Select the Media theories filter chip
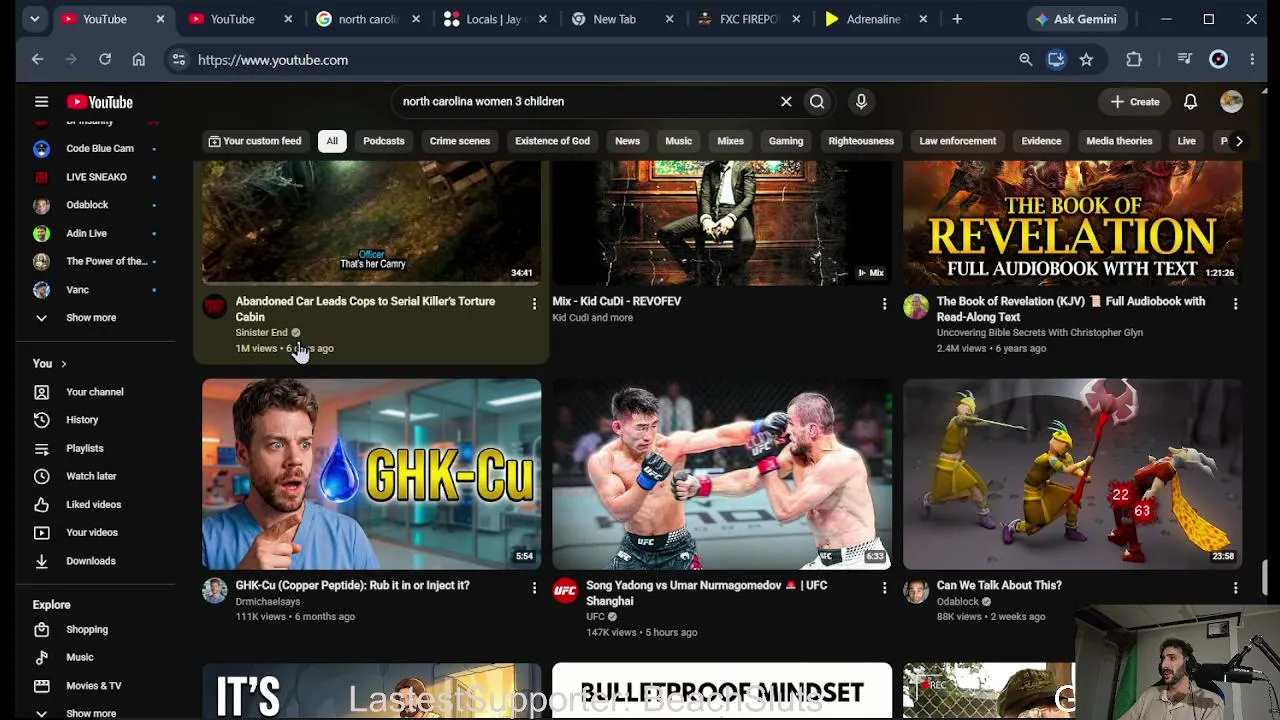The width and height of the screenshot is (1280, 720). point(1119,141)
